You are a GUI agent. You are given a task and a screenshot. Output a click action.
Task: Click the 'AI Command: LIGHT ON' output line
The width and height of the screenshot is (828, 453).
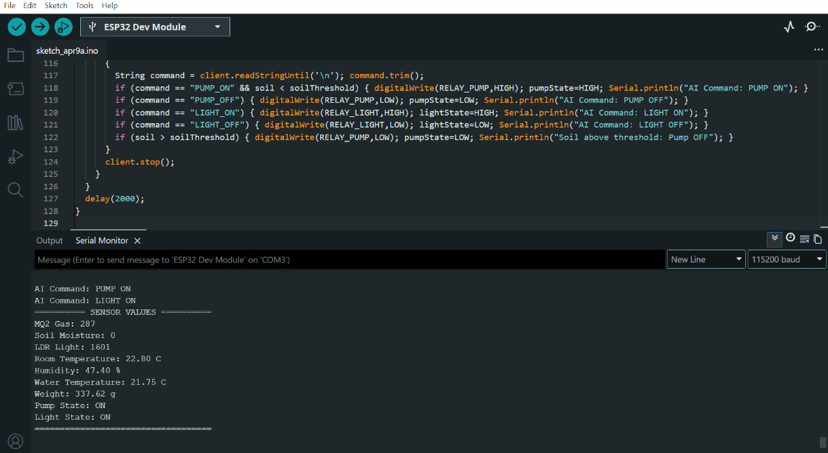(85, 300)
